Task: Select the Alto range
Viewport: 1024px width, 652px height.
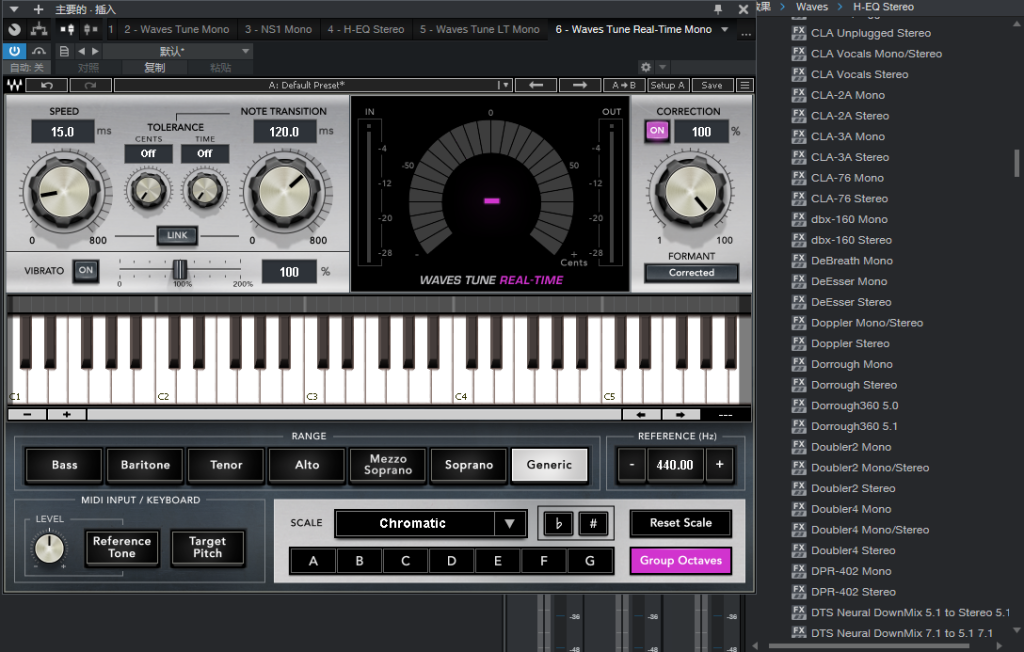Action: (307, 465)
